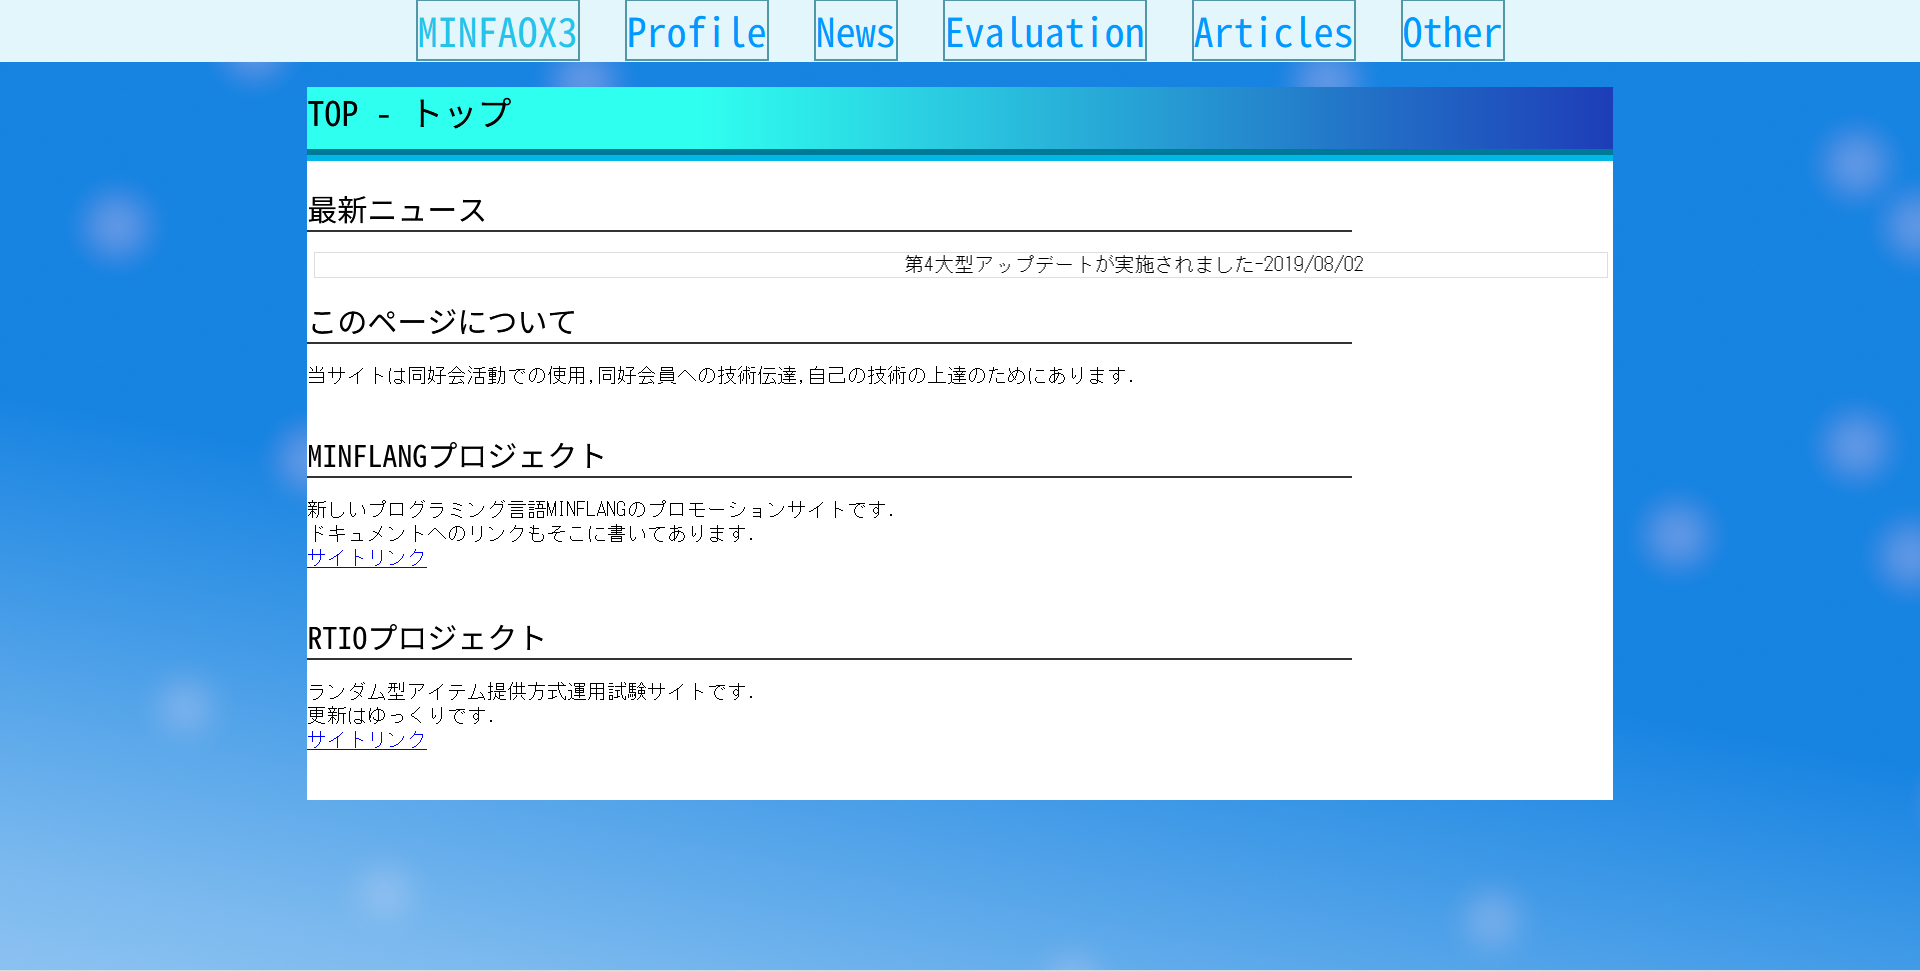The height and width of the screenshot is (972, 1920).
Task: Click the TOP - トップ page title
Action: coord(410,115)
